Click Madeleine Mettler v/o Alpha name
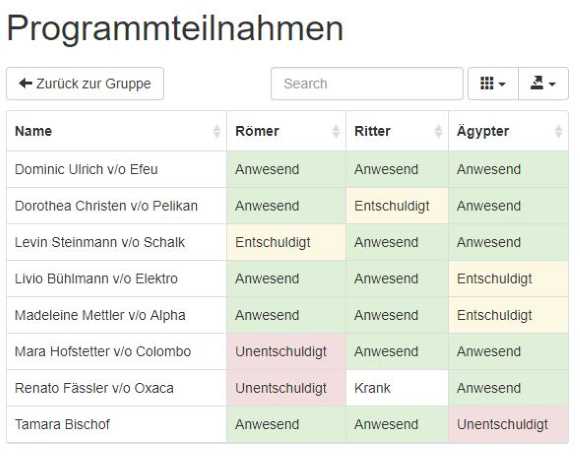Screen dimensions: 580x460 (x=100, y=315)
